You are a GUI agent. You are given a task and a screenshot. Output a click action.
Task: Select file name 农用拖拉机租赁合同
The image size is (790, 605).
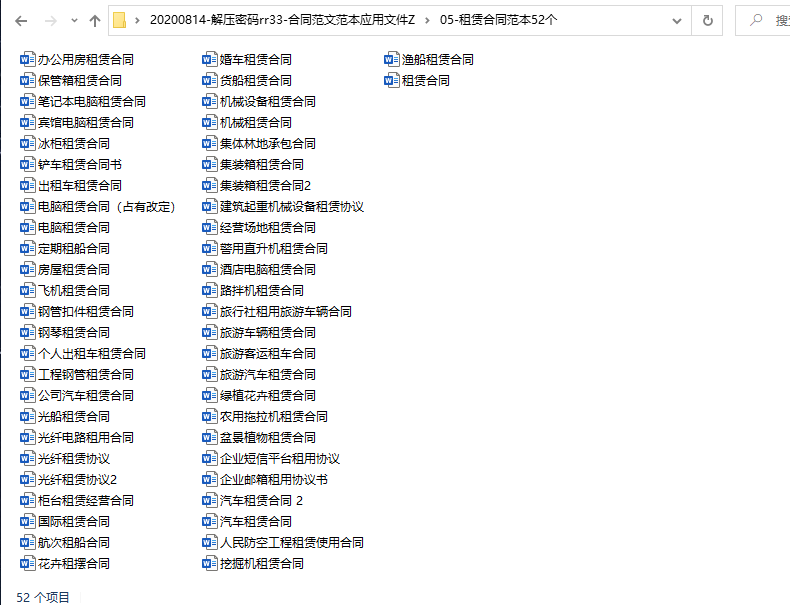coord(274,417)
